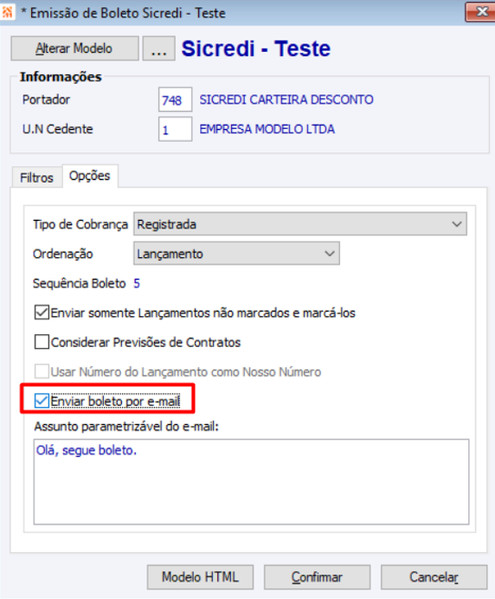Open model browse ellipsis button
Viewport: 495px width, 599px height.
[159, 49]
